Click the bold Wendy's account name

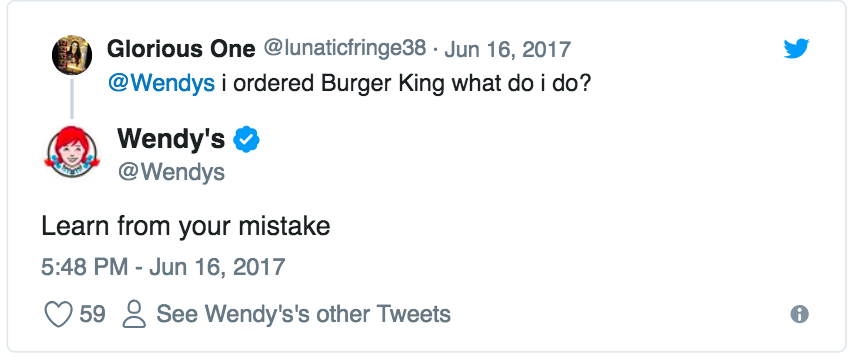click(x=171, y=138)
